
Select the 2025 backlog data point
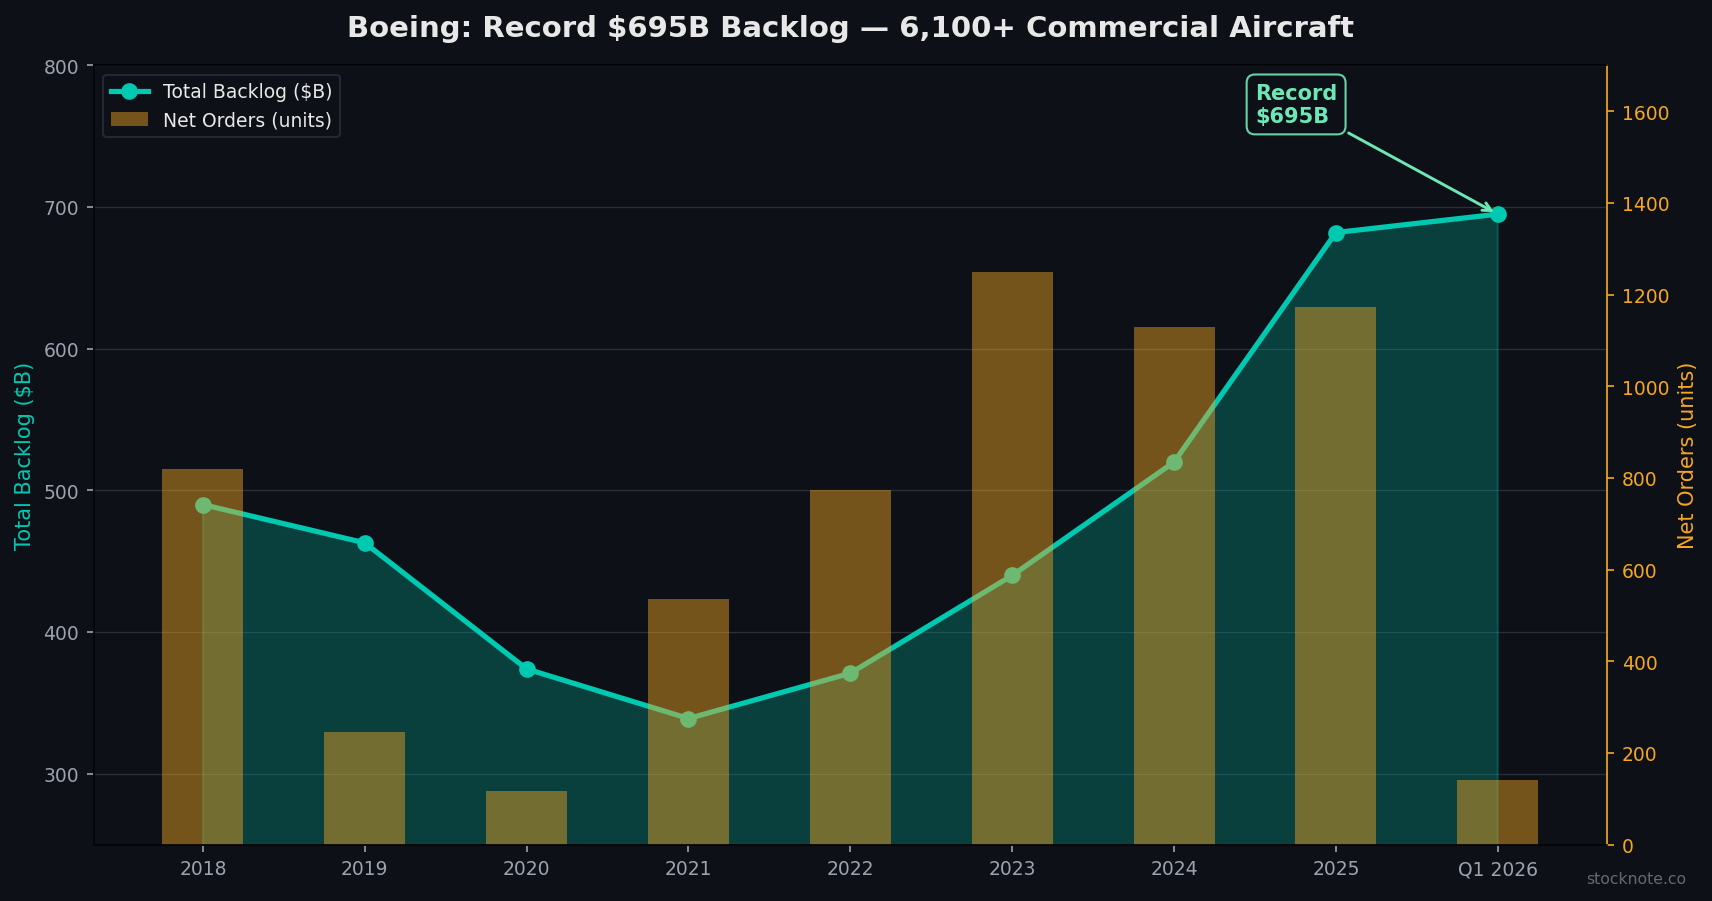tap(1336, 233)
